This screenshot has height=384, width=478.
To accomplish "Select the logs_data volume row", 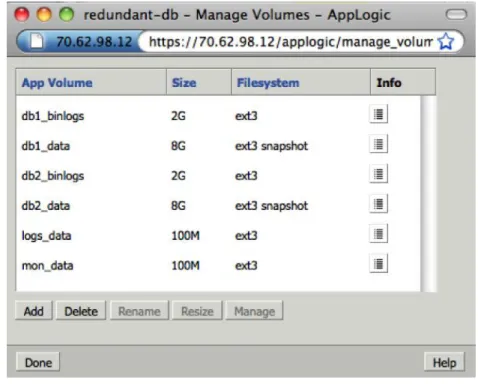I will (x=218, y=236).
